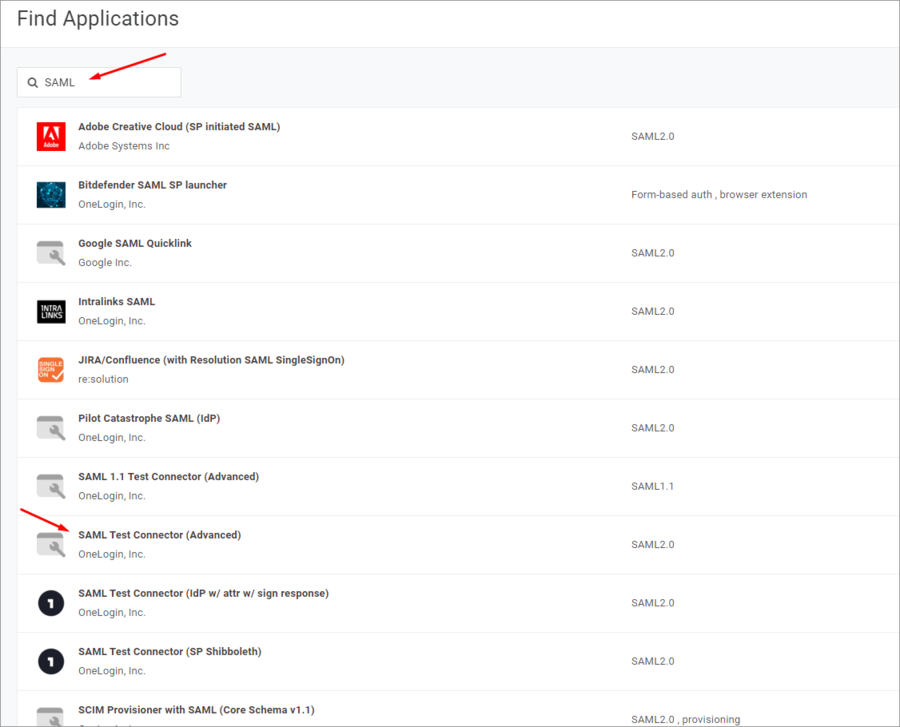Click the Bitdefender SAML SP launcher icon
The width and height of the screenshot is (900, 727).
point(51,194)
